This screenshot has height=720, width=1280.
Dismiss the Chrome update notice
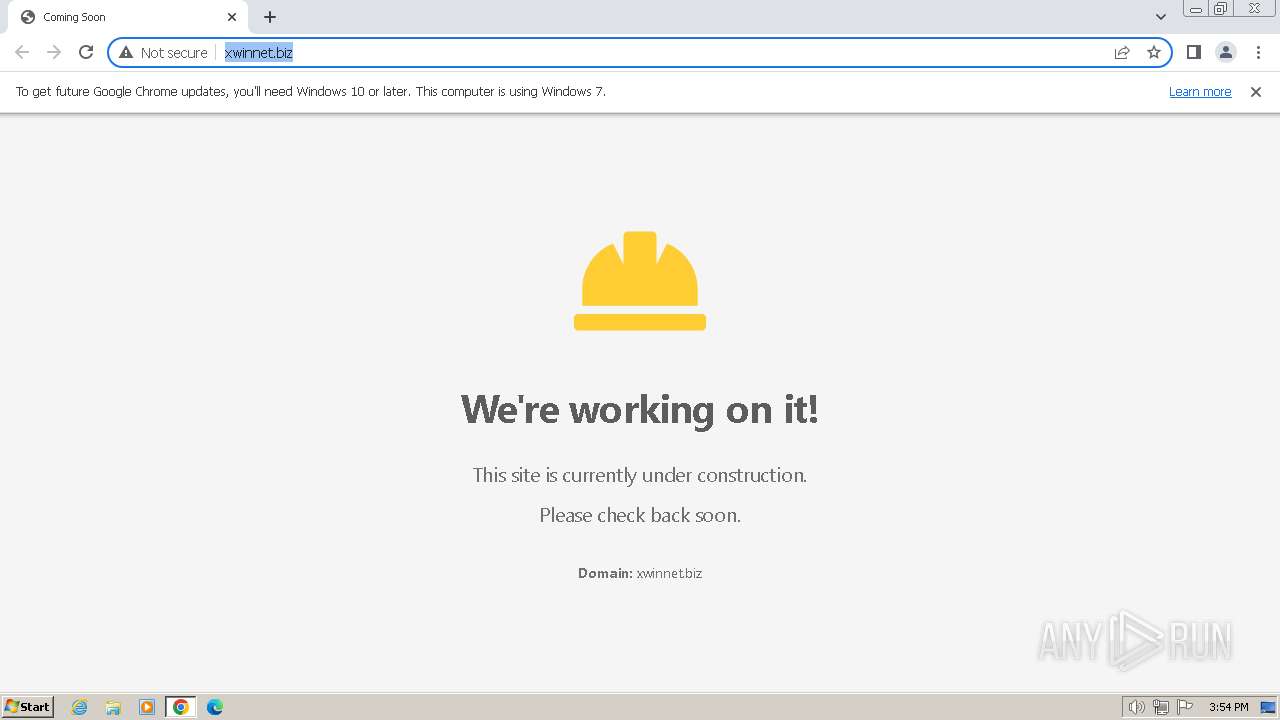coord(1256,91)
